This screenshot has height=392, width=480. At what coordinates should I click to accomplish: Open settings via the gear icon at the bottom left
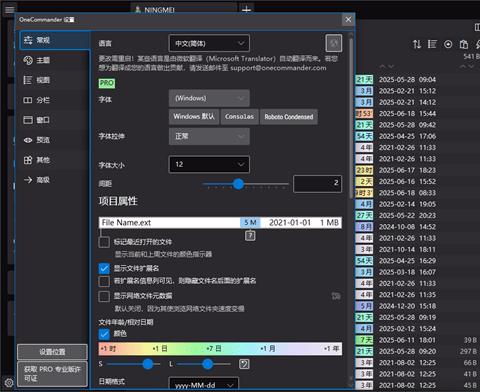[9, 382]
